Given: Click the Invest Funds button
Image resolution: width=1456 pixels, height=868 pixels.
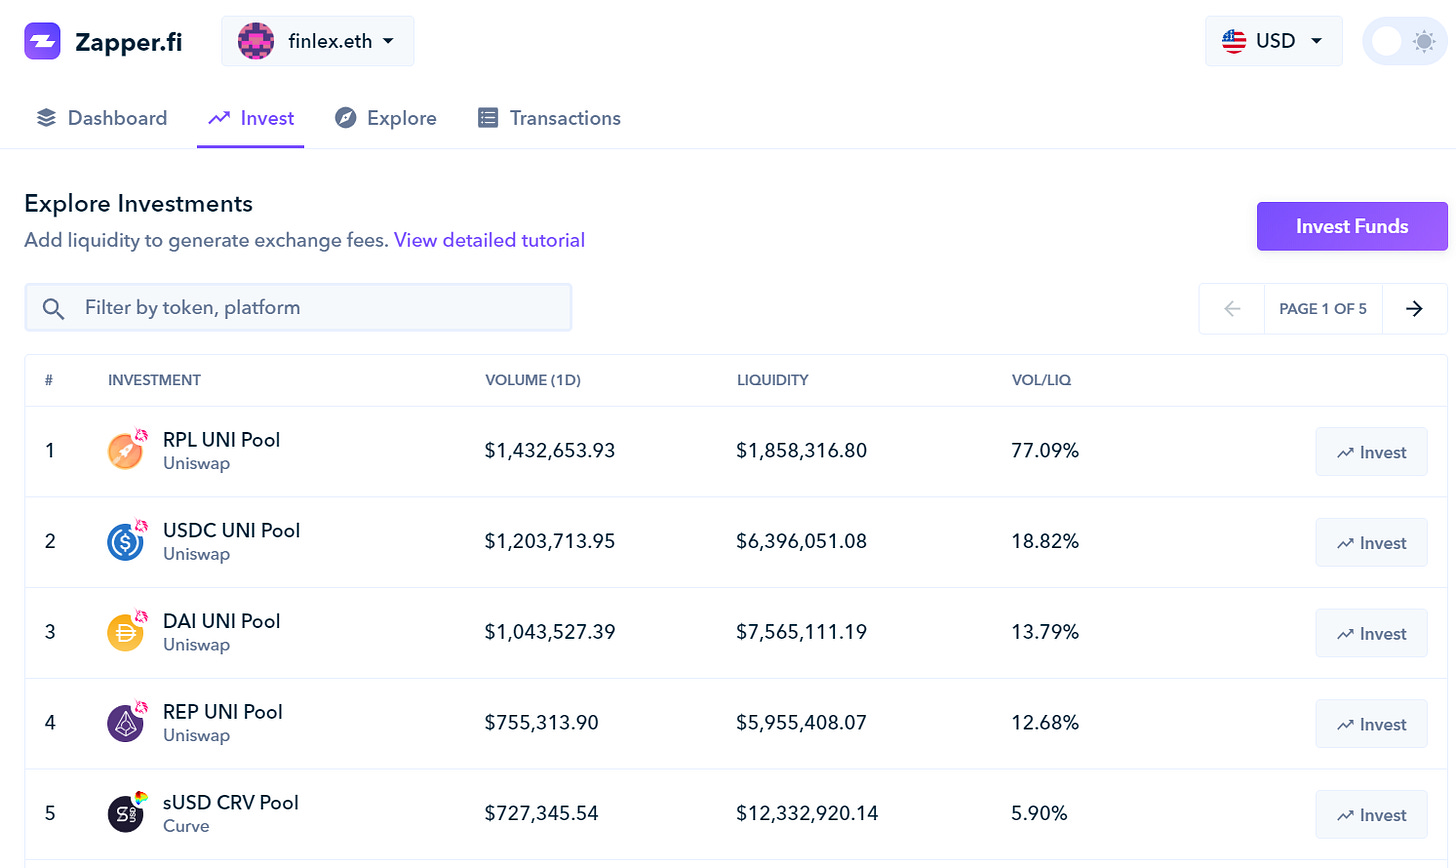Looking at the screenshot, I should (1352, 226).
